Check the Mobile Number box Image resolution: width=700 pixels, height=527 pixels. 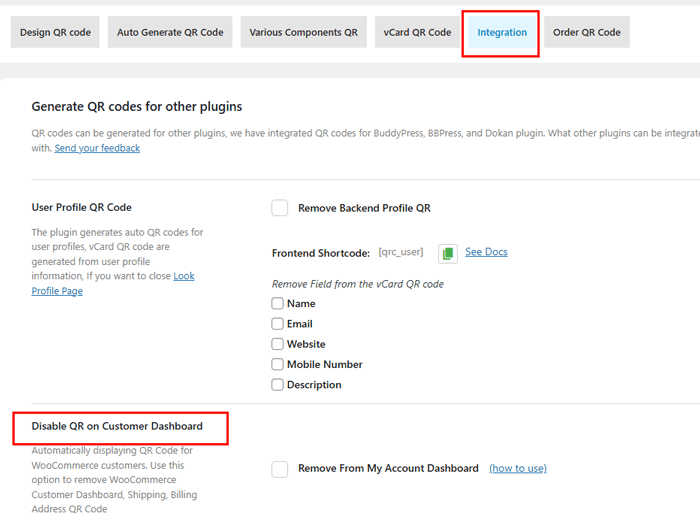coord(278,365)
